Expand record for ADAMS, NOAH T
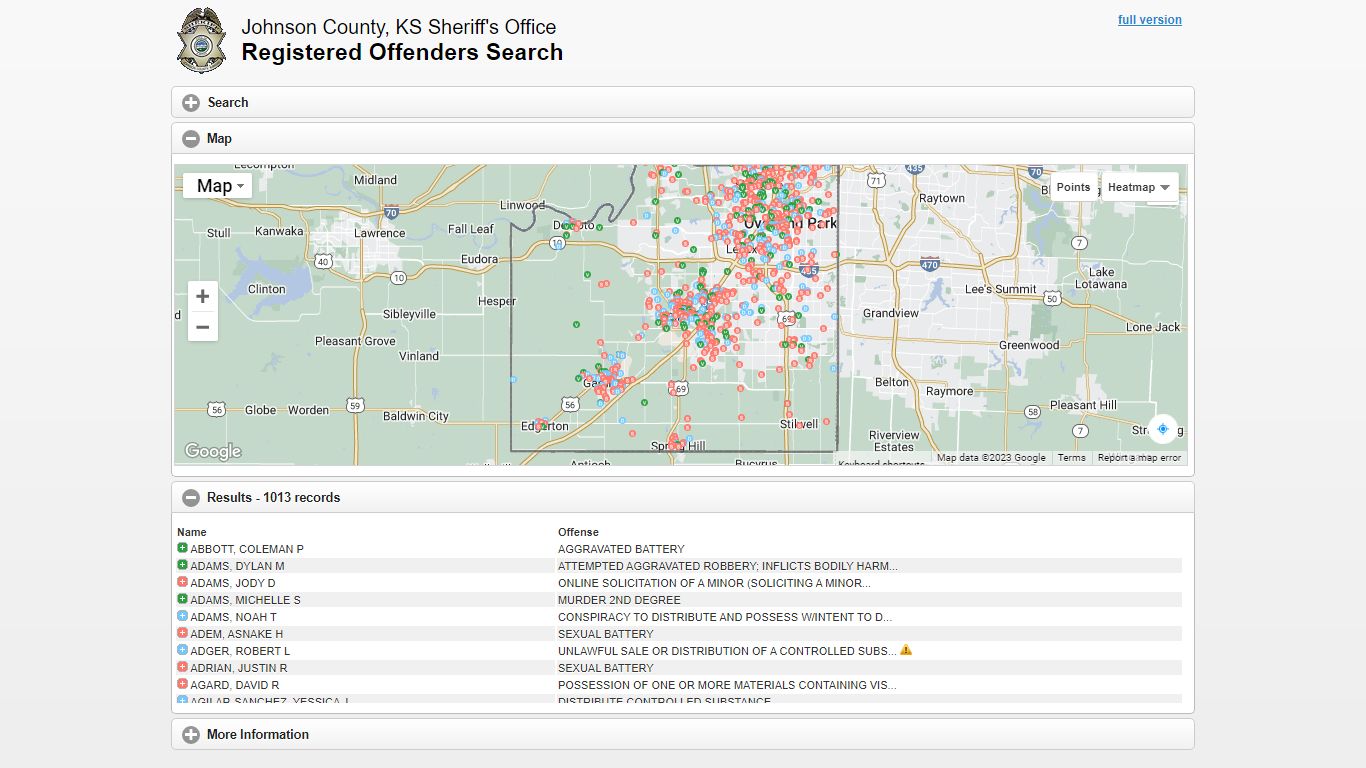Screen dimensions: 1366x768 182,617
